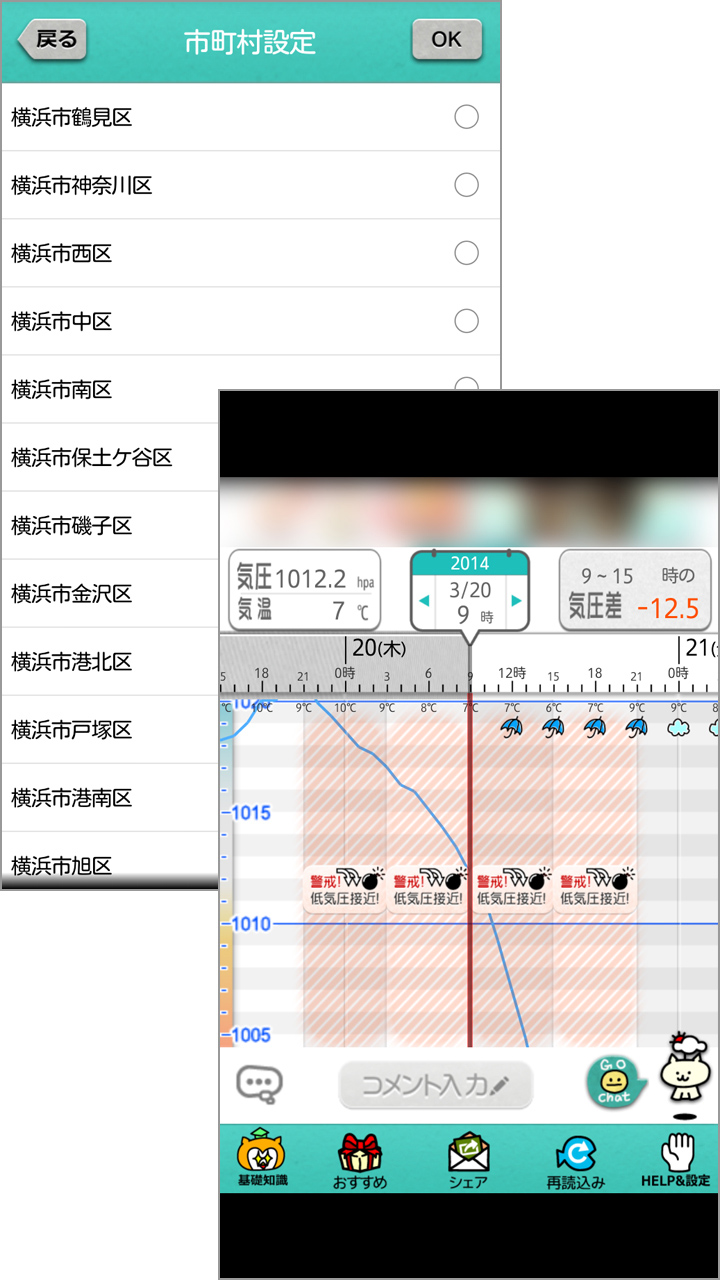Select 横浜市鶴見区 radio button
This screenshot has height=1280, width=720.
coord(466,117)
